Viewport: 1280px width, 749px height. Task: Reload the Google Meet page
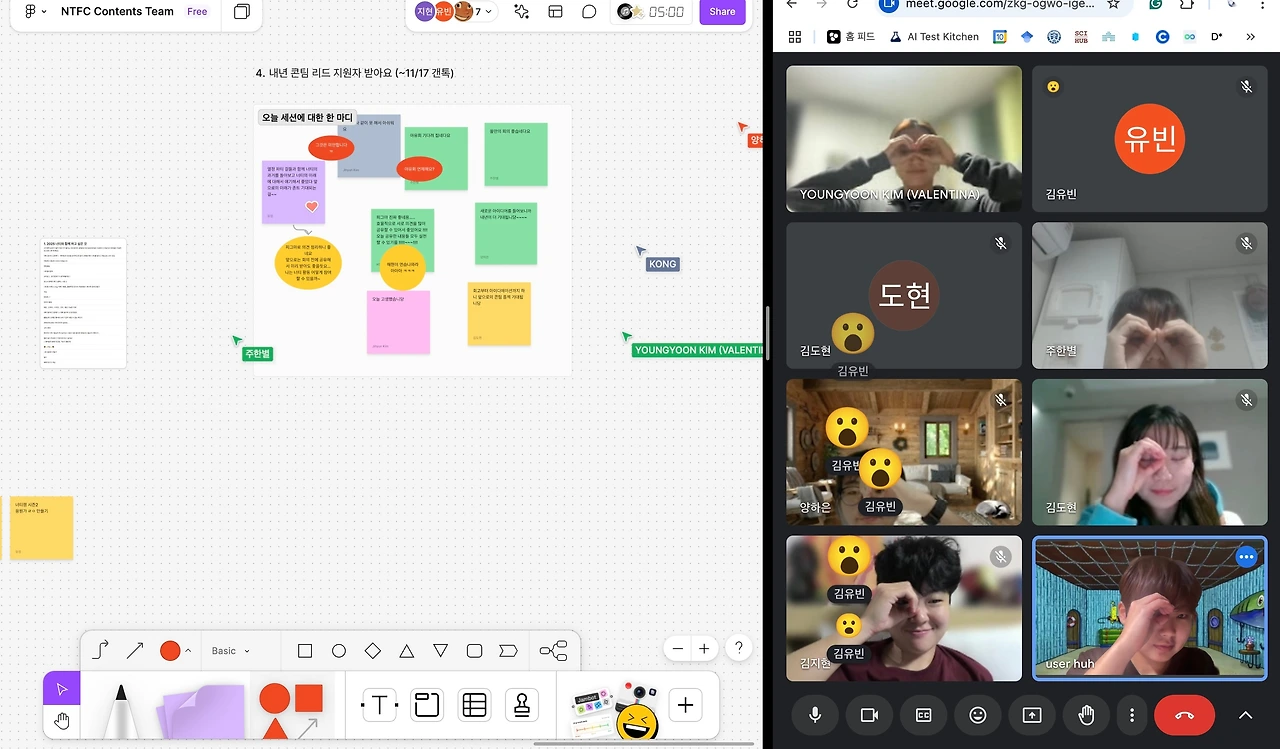pos(852,4)
